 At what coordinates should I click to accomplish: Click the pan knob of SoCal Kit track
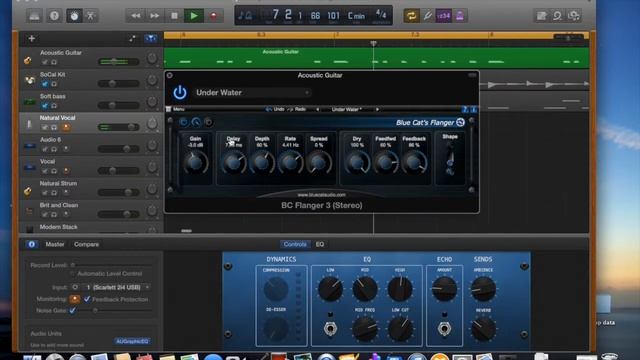pos(152,80)
